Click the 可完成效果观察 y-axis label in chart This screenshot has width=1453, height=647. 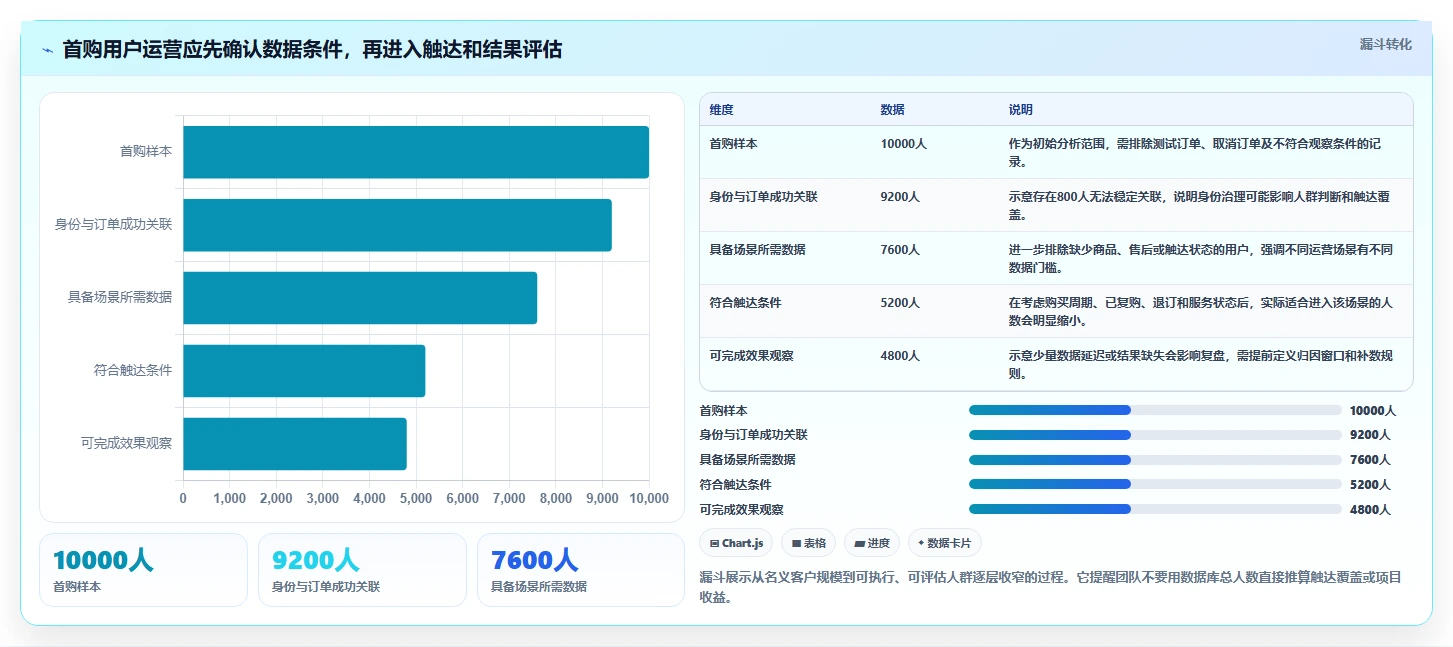[x=127, y=444]
